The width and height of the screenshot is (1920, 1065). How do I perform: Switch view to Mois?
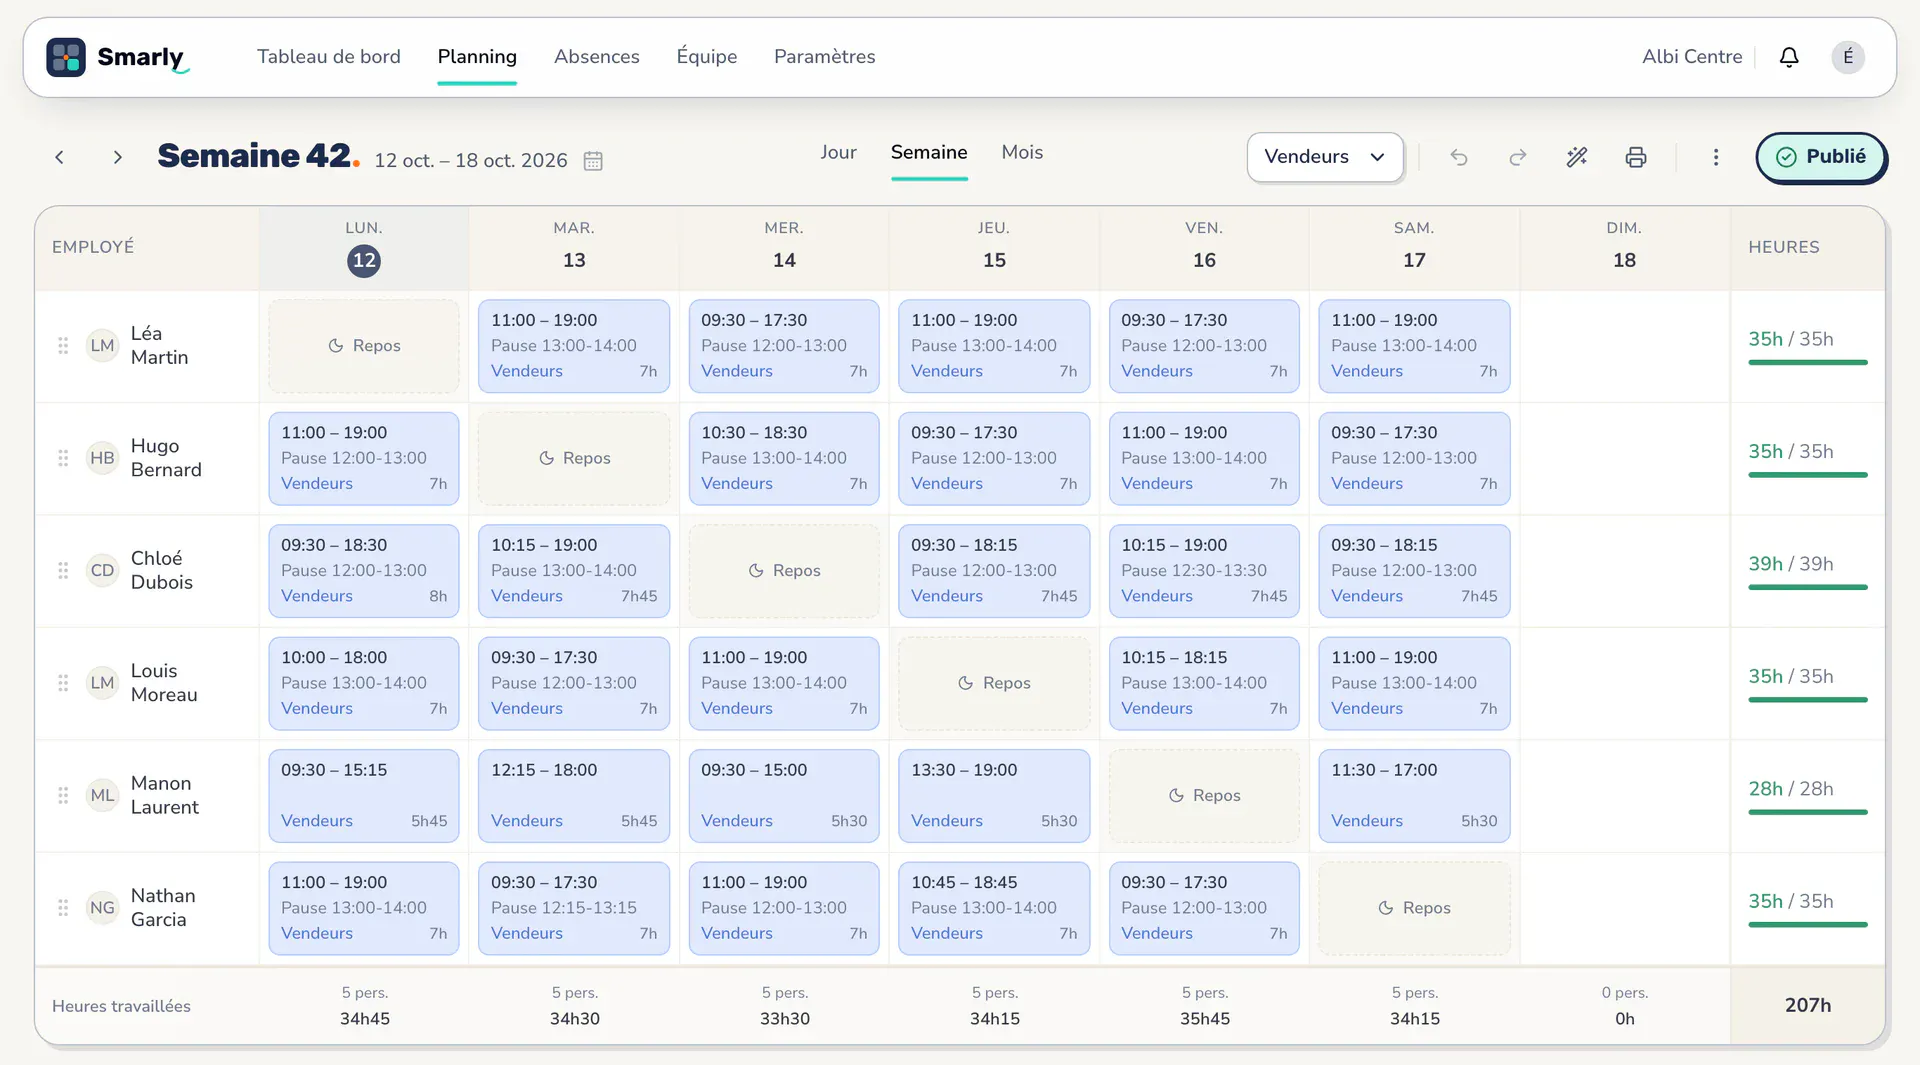1022,152
